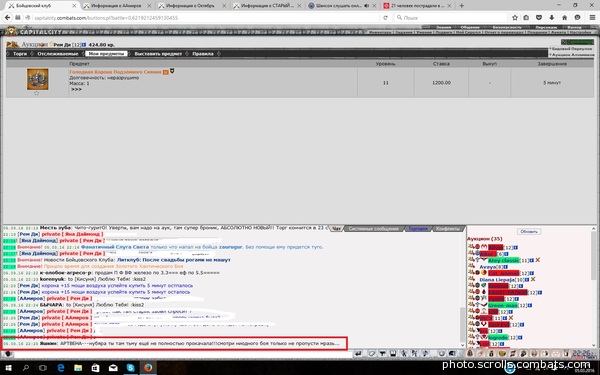Click the 'Общение' top menu item
The image size is (600, 375).
tap(470, 28)
